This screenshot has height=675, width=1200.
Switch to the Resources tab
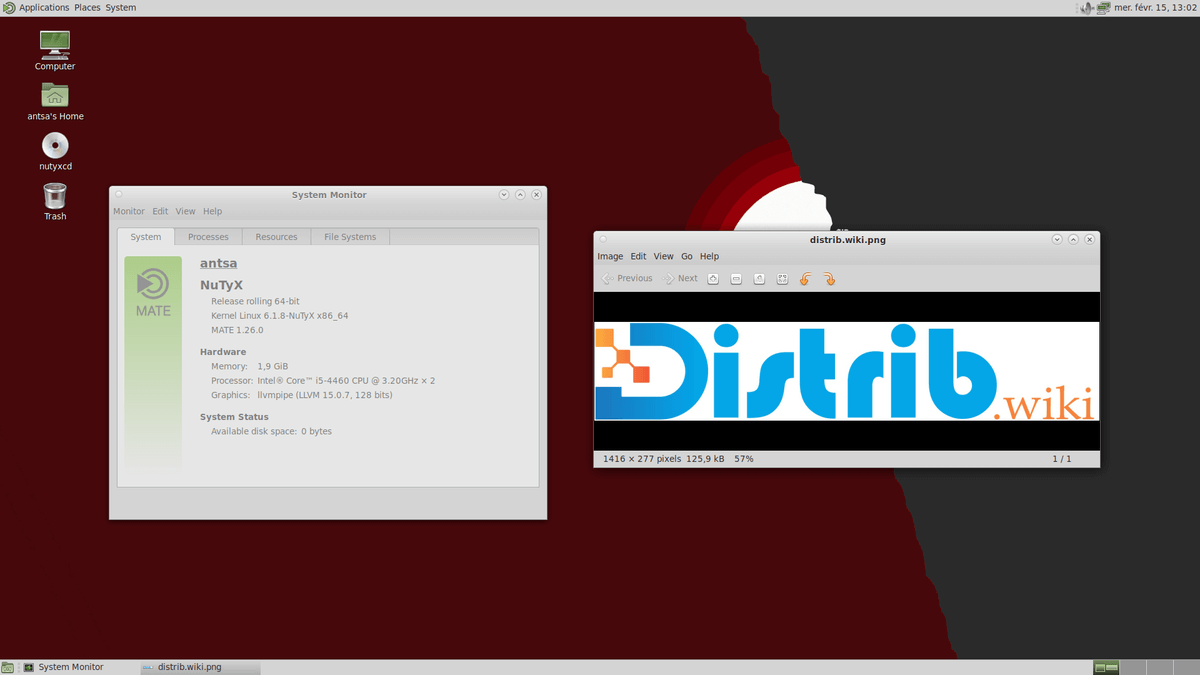(276, 237)
